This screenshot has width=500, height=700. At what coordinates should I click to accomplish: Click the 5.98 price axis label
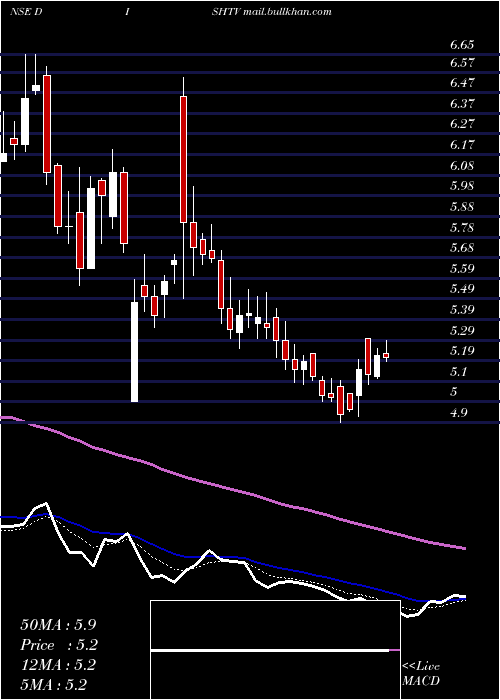(x=462, y=186)
